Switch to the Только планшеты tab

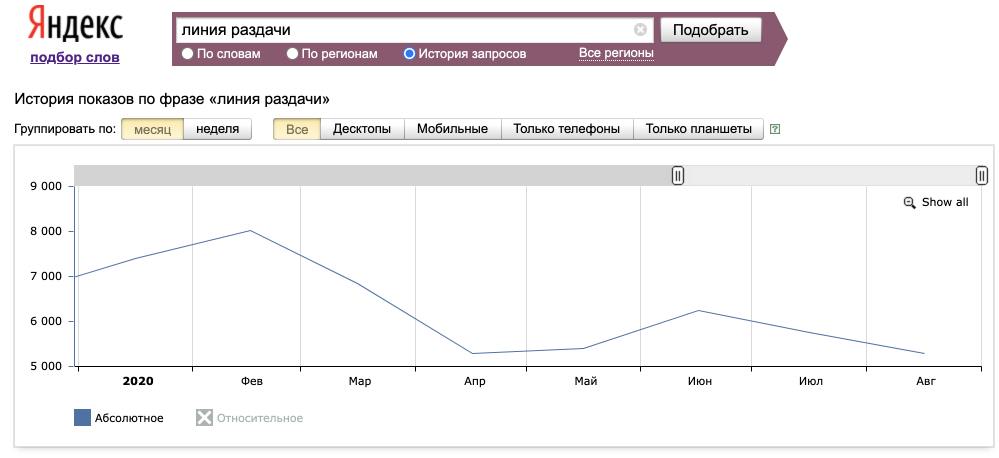click(x=699, y=129)
